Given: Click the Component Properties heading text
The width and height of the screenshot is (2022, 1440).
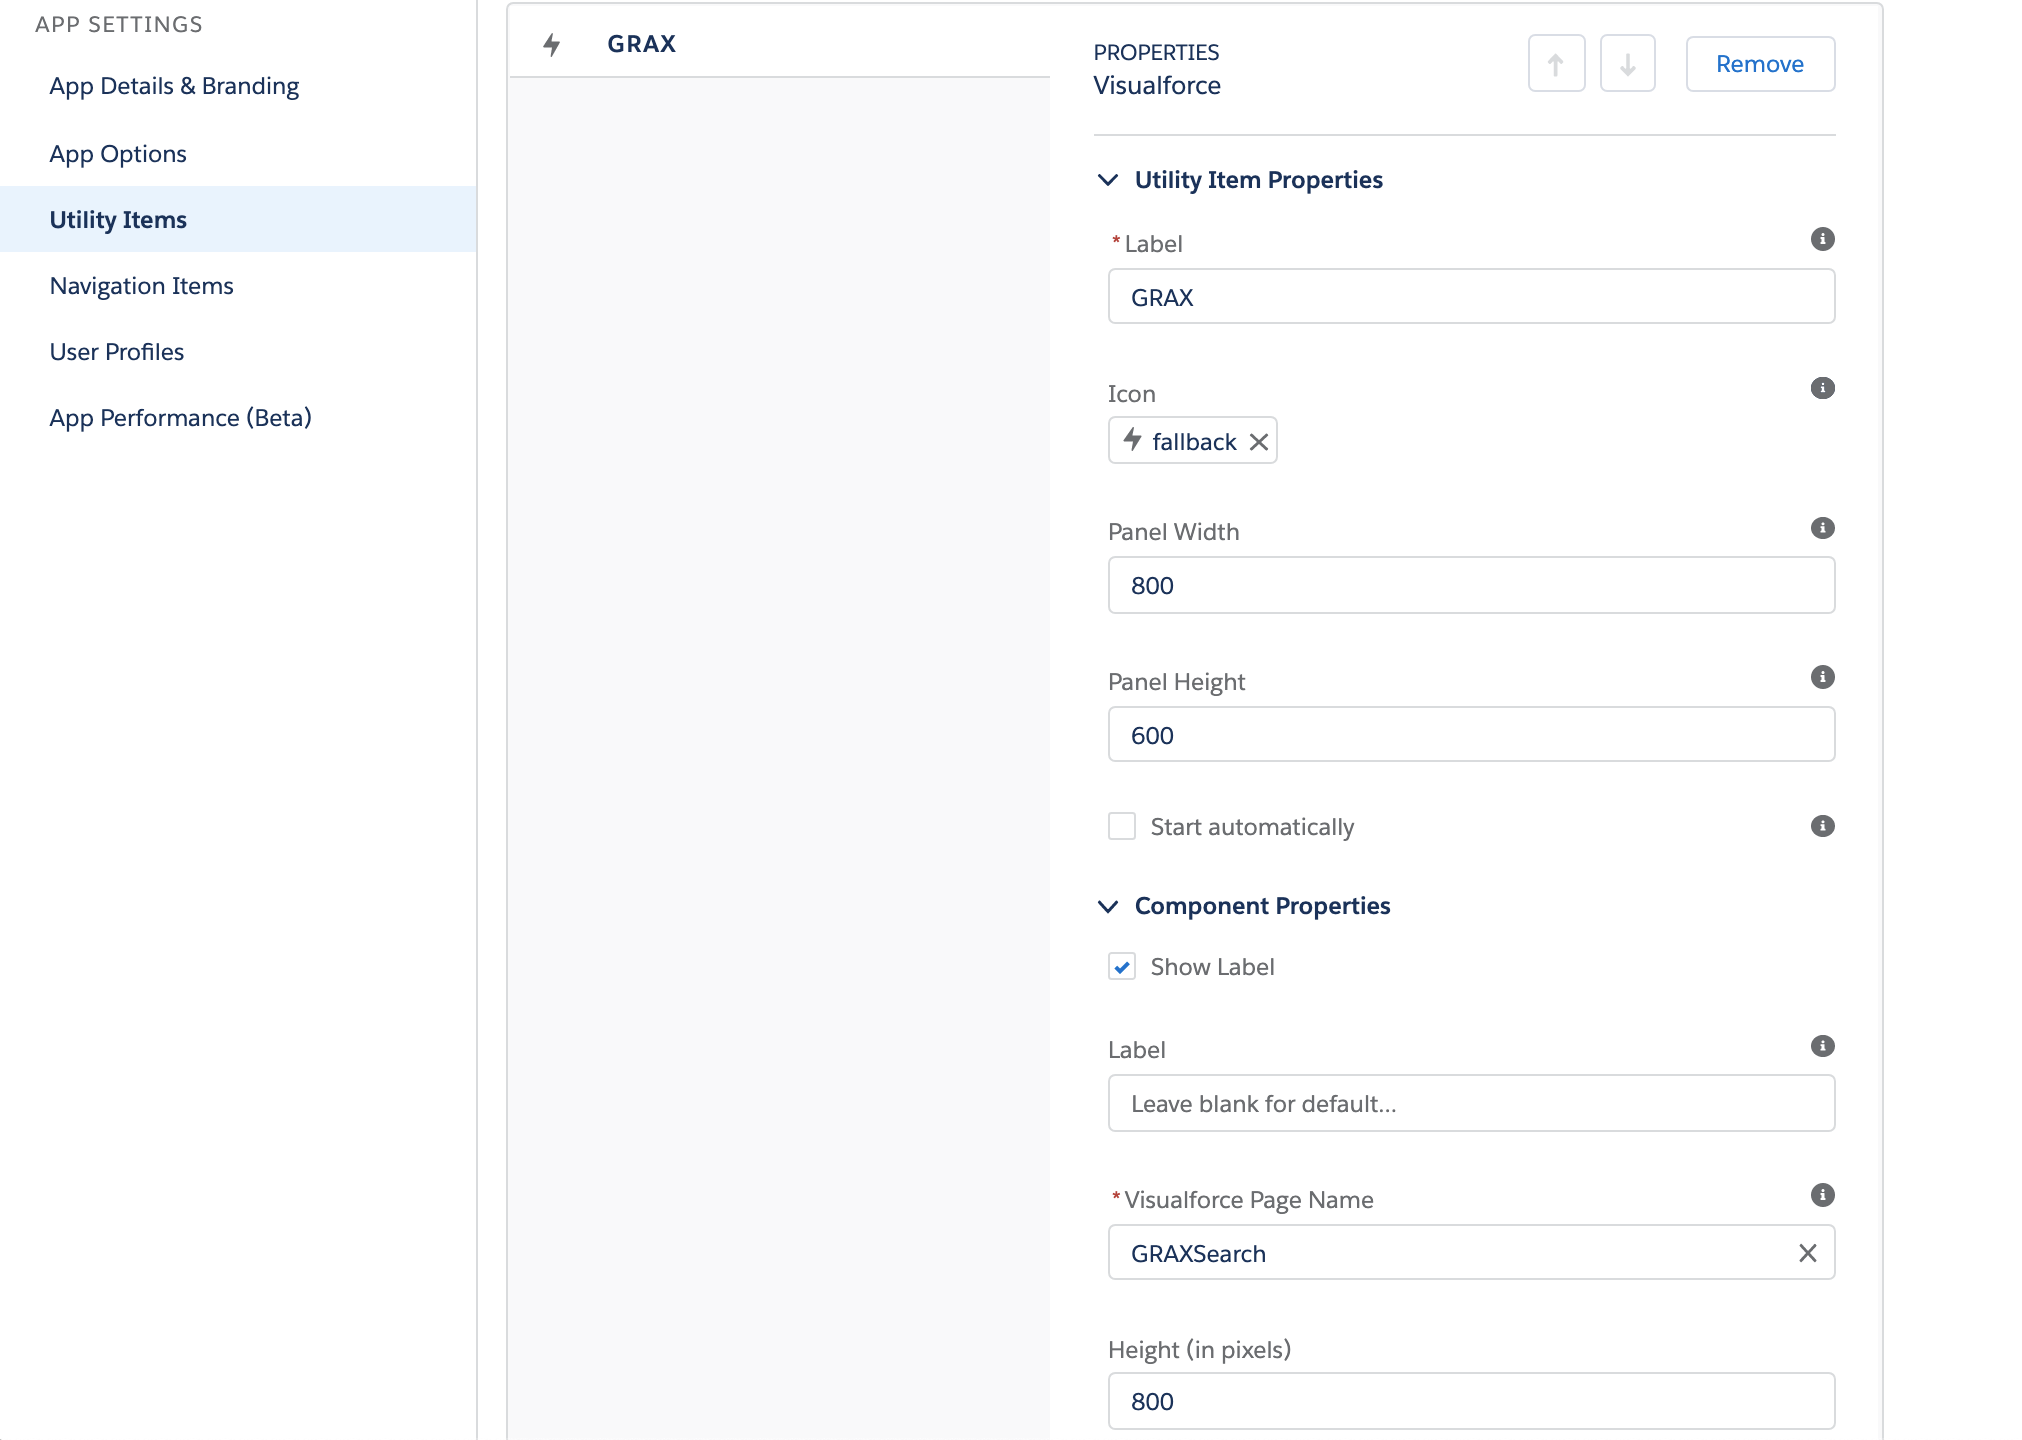Looking at the screenshot, I should point(1262,906).
